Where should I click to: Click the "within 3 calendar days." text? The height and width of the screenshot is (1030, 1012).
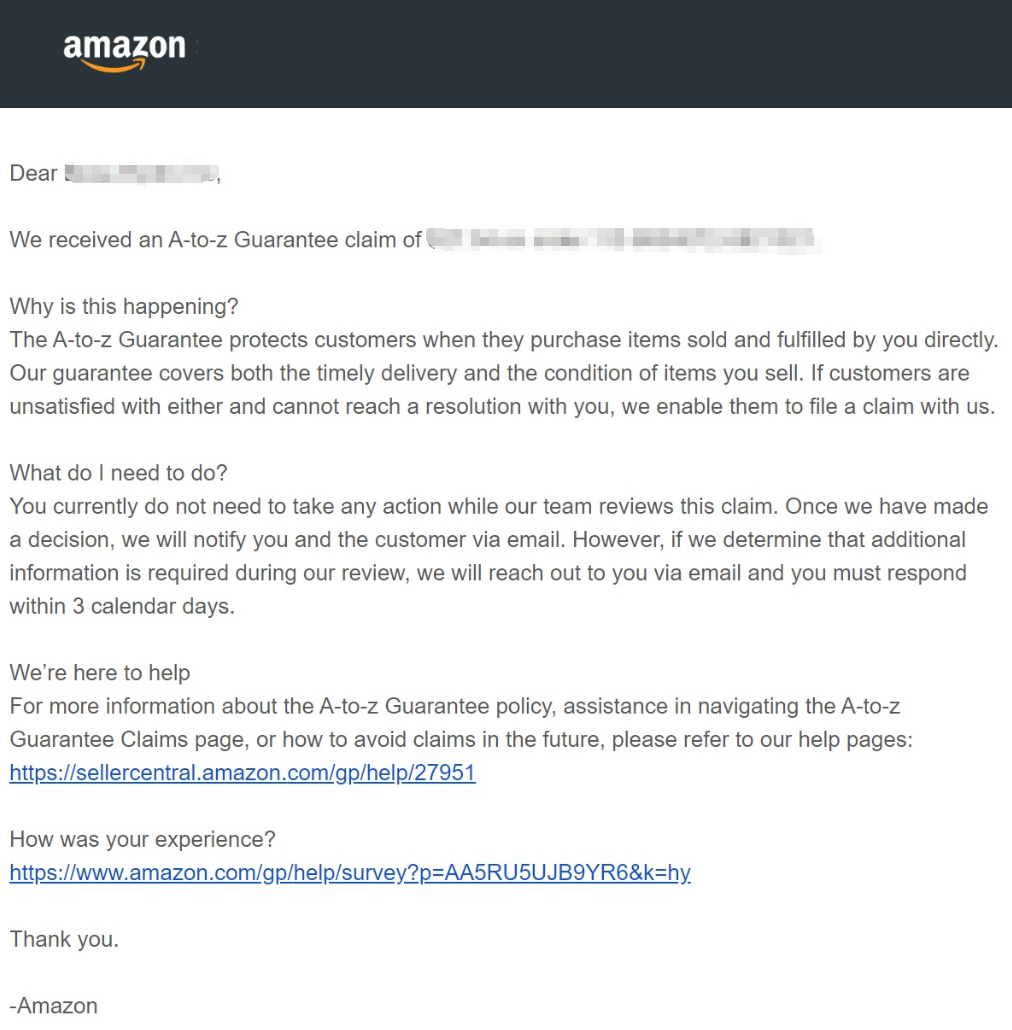point(122,606)
